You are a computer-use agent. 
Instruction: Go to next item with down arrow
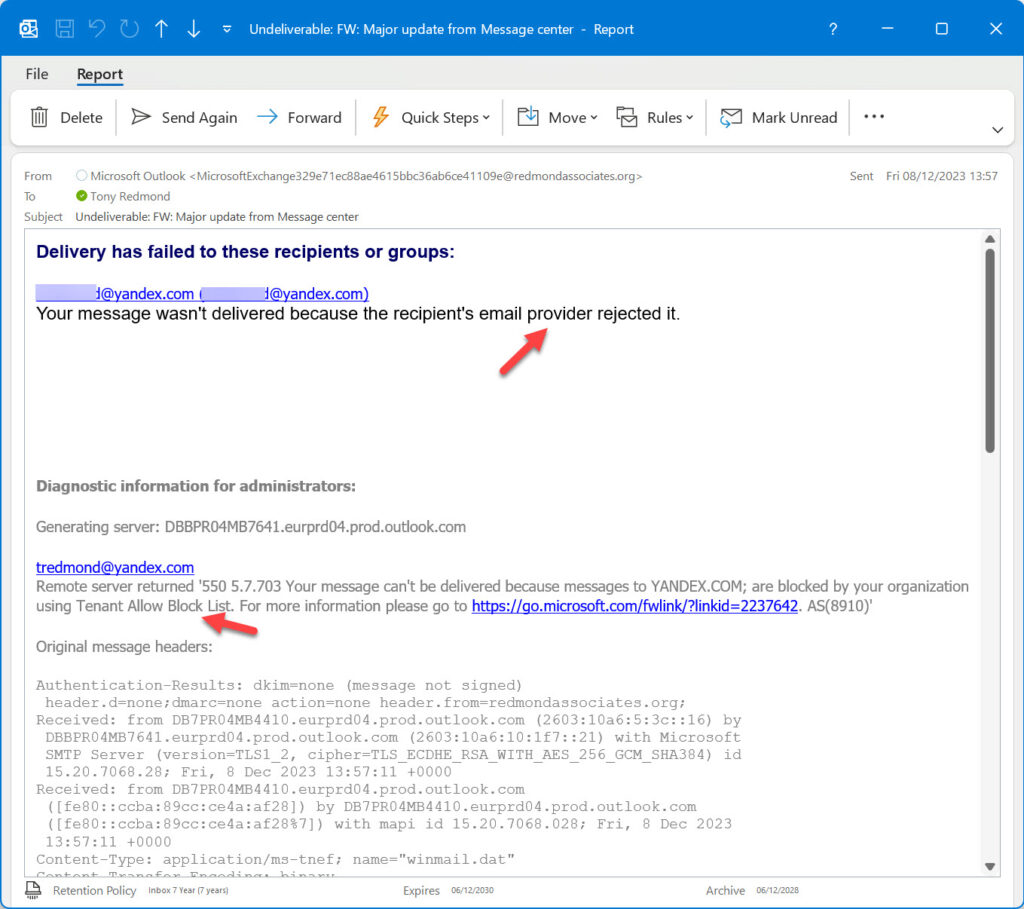click(x=194, y=29)
